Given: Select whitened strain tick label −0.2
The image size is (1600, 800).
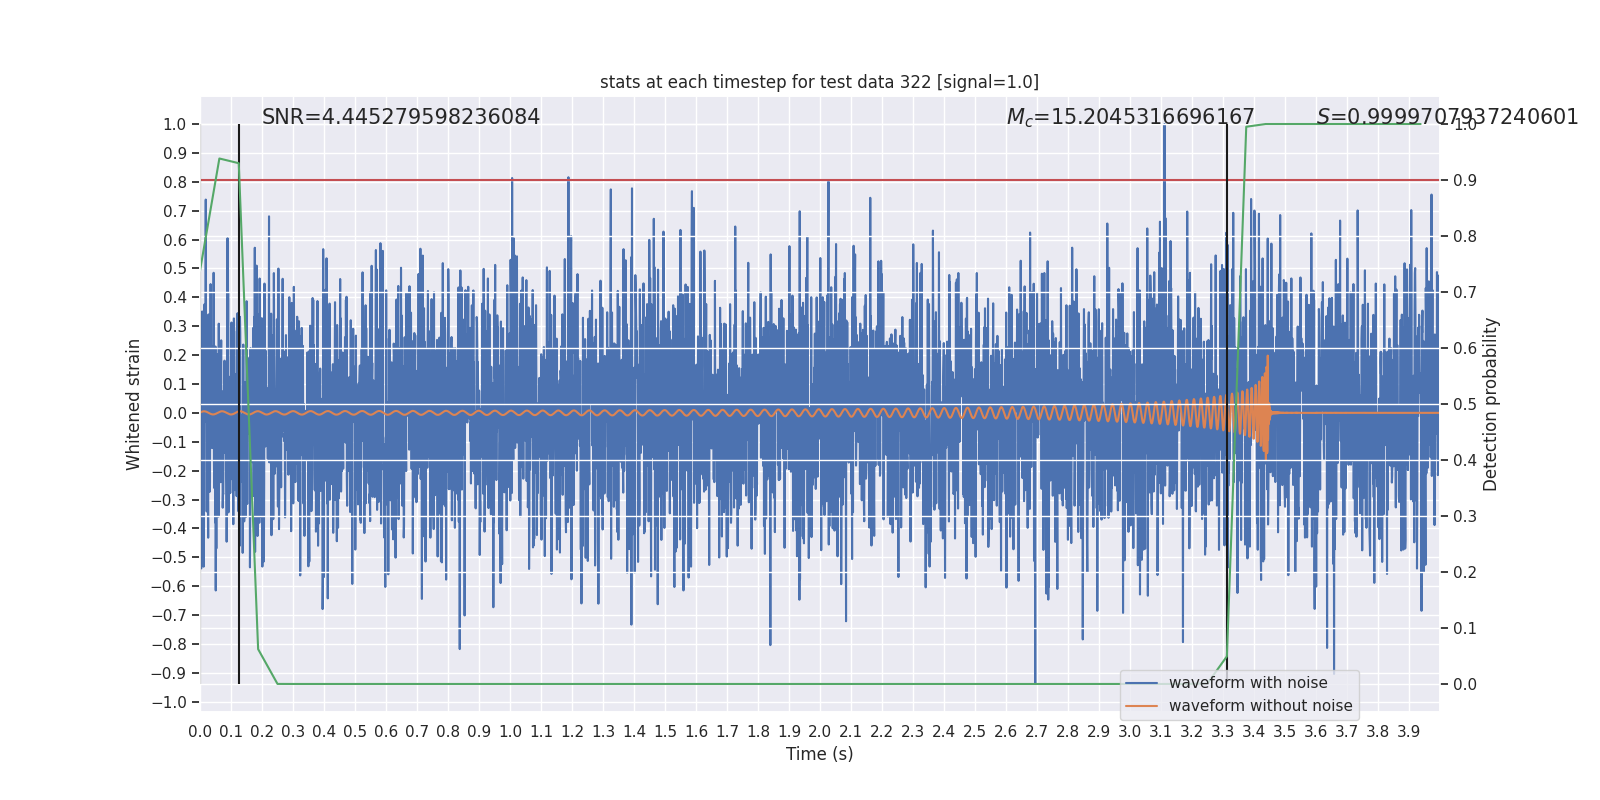Looking at the screenshot, I should pos(169,471).
